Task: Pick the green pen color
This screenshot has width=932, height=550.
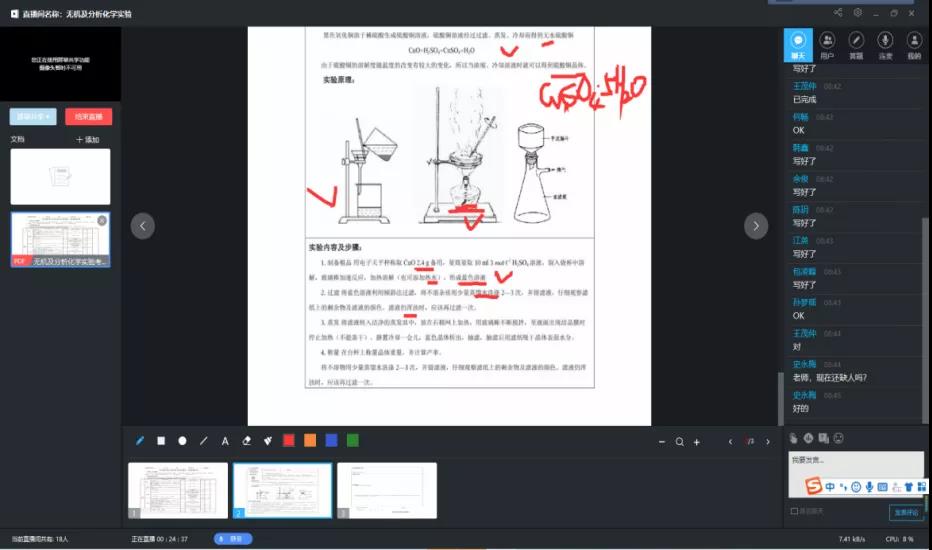Action: (352, 441)
